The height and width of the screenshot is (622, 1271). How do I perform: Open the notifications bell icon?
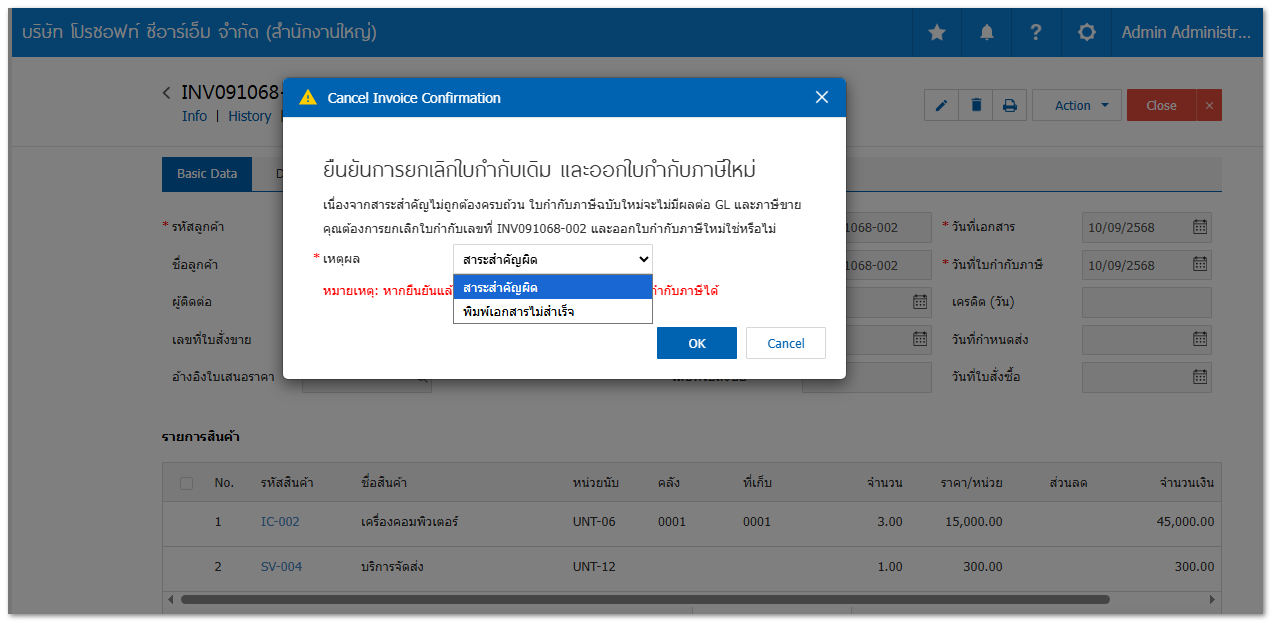pos(987,33)
